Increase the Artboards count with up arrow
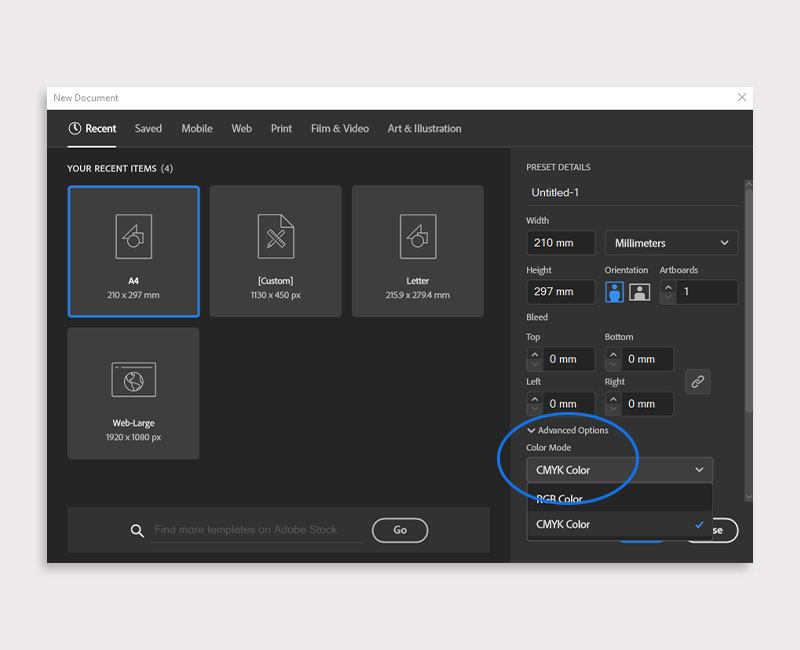The width and height of the screenshot is (800, 650). tap(668, 287)
